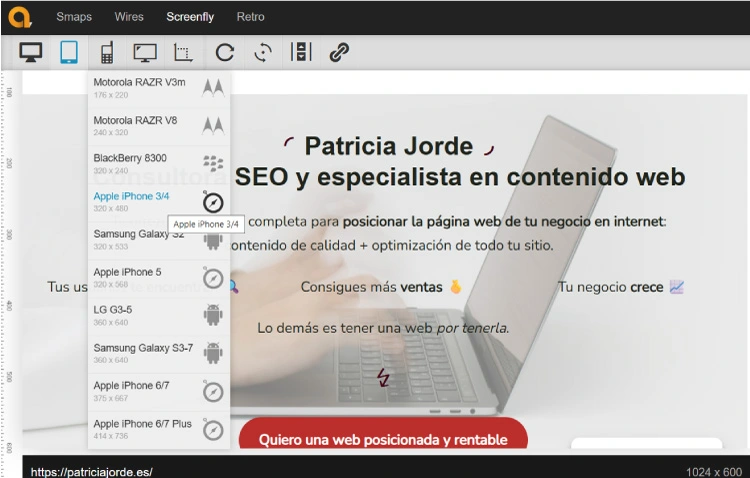
Task: Click the Patricia Jorde heading
Action: [x=389, y=146]
